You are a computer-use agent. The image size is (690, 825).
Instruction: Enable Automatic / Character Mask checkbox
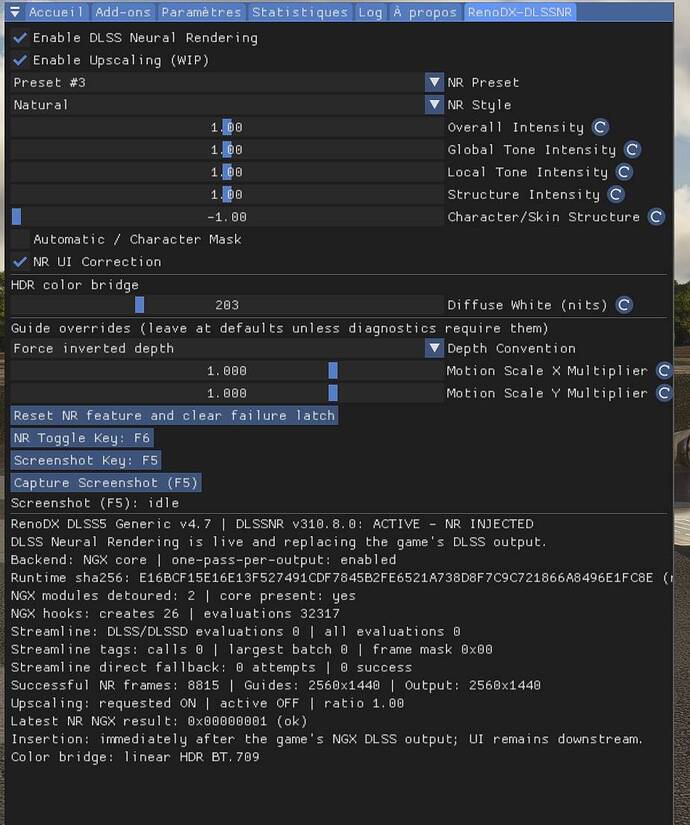coord(20,239)
